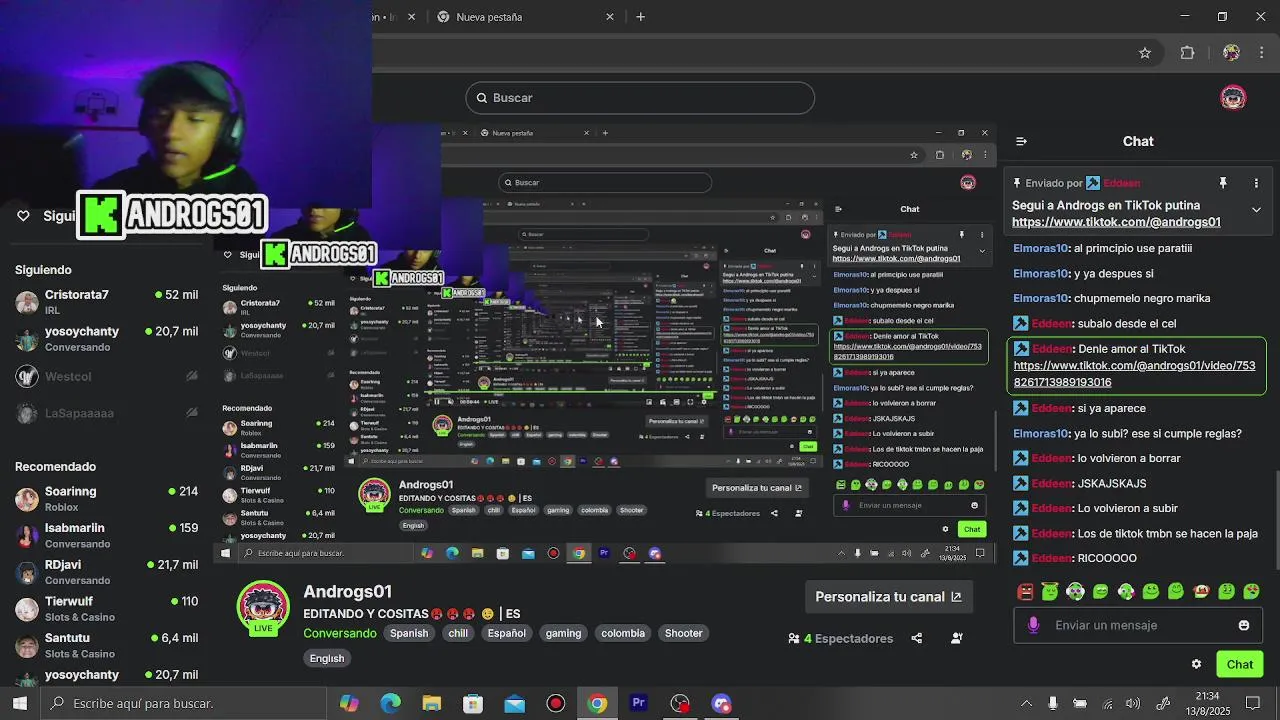Open LaSapaaaaa offline channel

point(106,413)
